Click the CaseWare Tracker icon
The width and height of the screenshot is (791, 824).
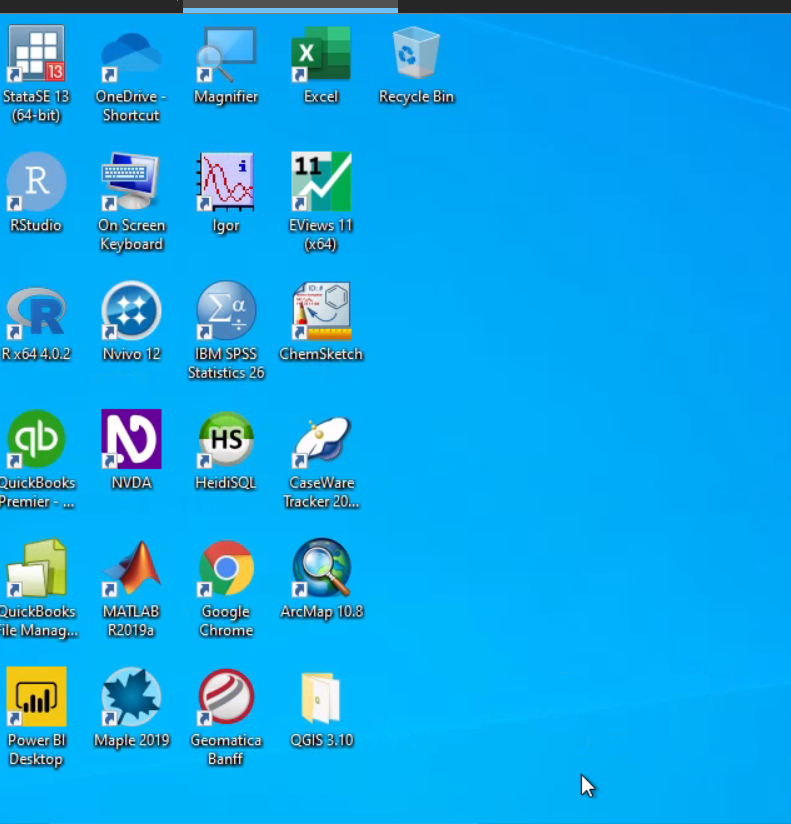[321, 441]
